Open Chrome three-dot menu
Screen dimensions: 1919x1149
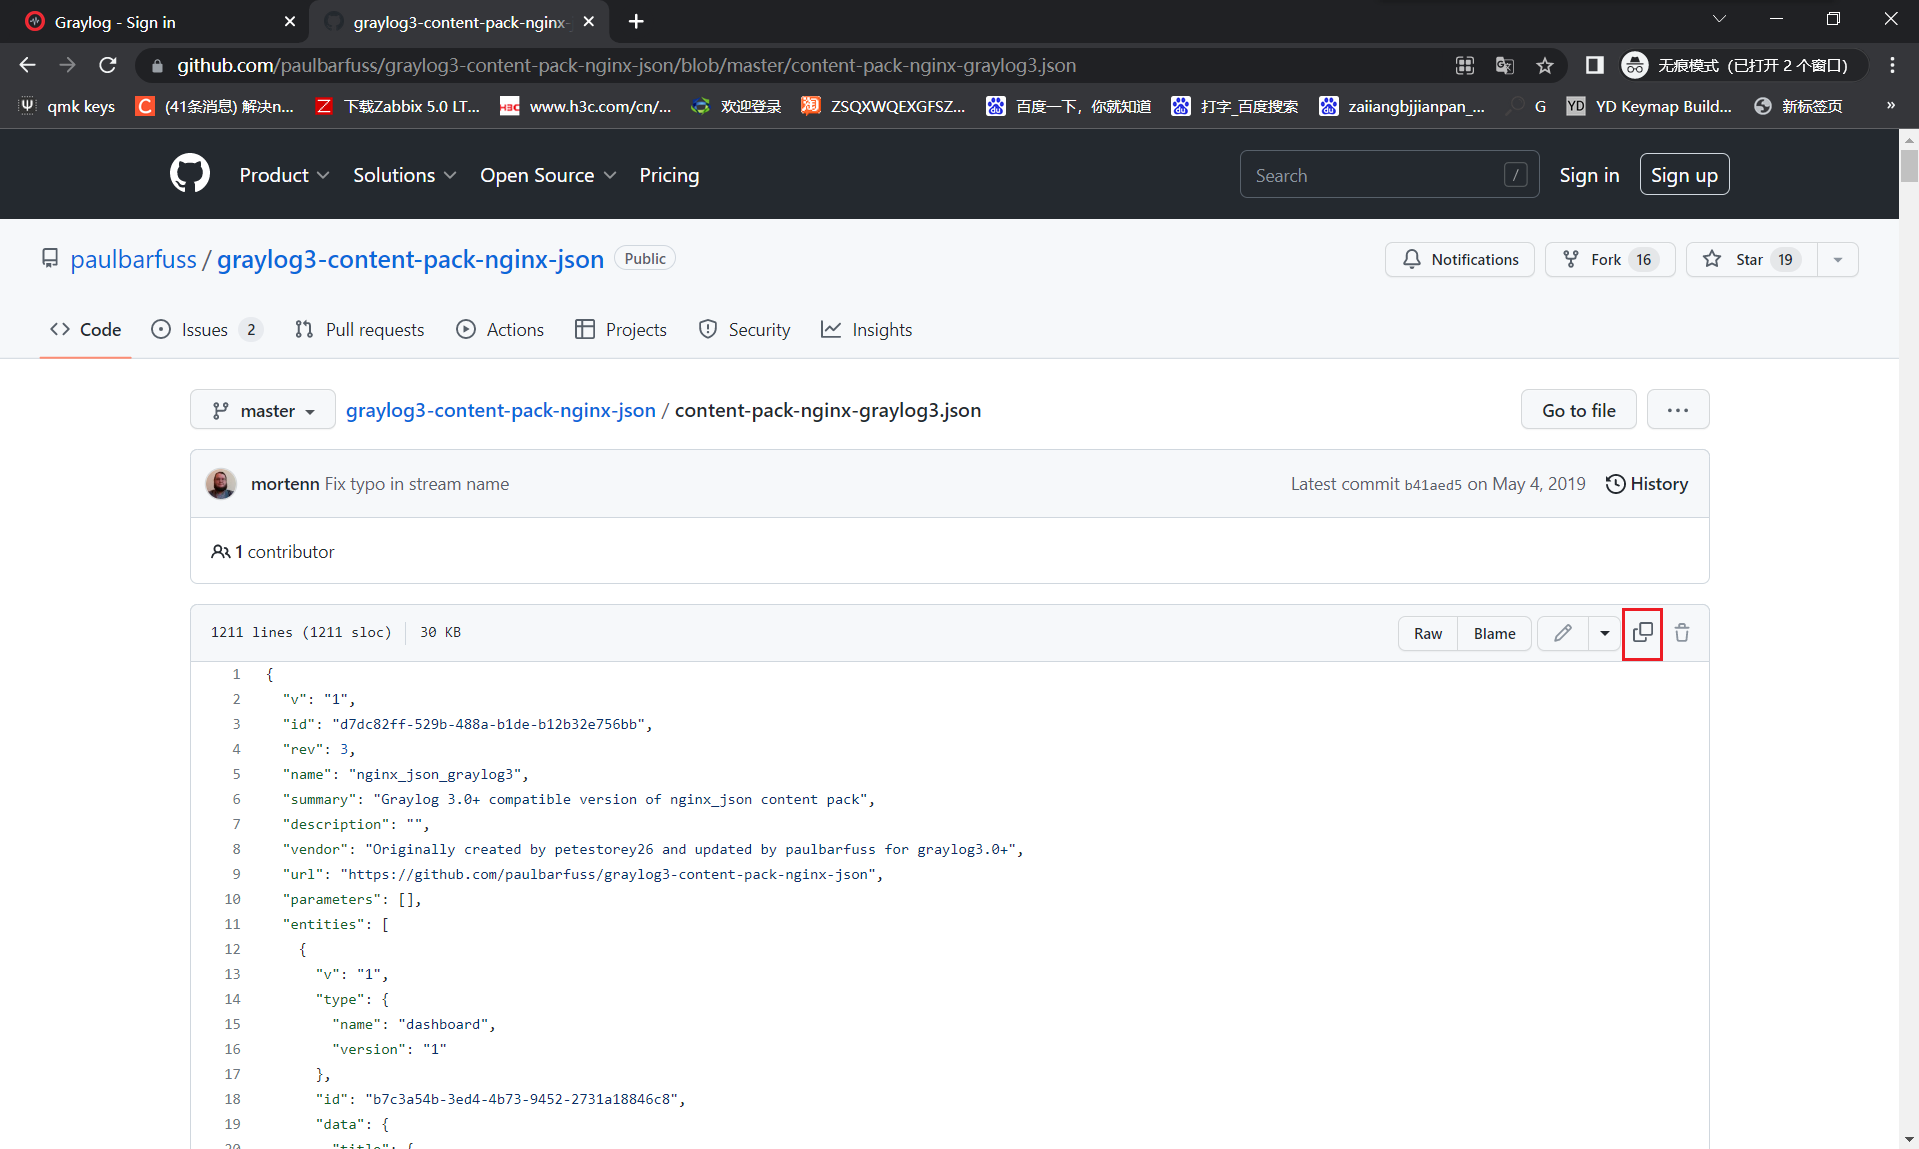(x=1892, y=65)
